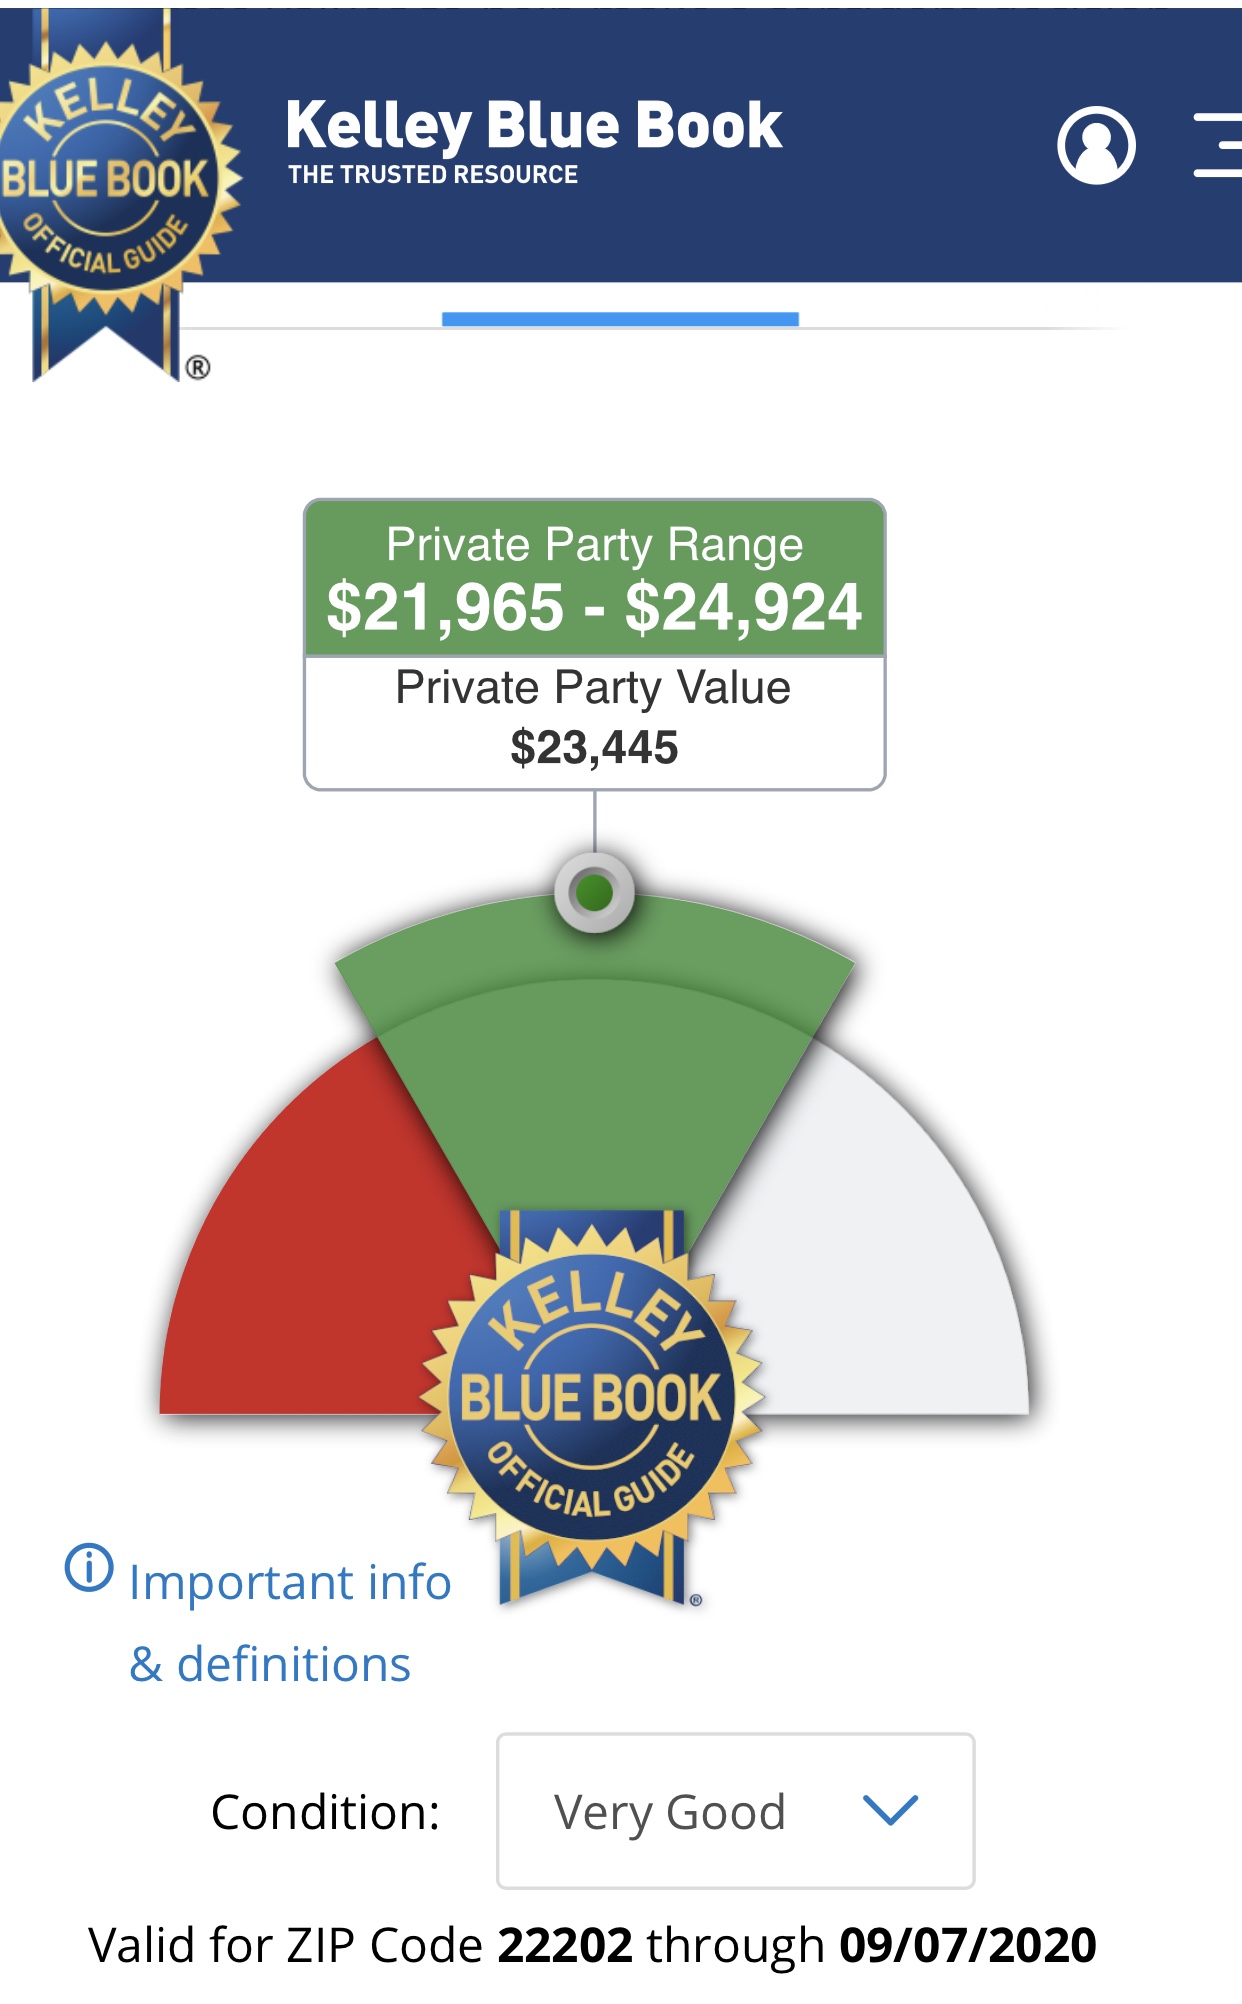Click the green dot marker atop the gauge

tap(595, 892)
